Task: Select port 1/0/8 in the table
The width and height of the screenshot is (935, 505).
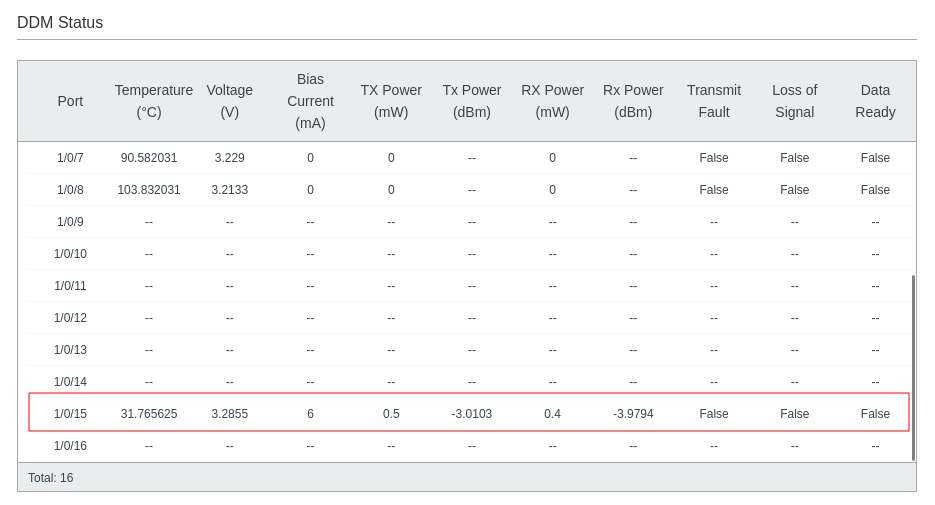Action: click(x=70, y=190)
